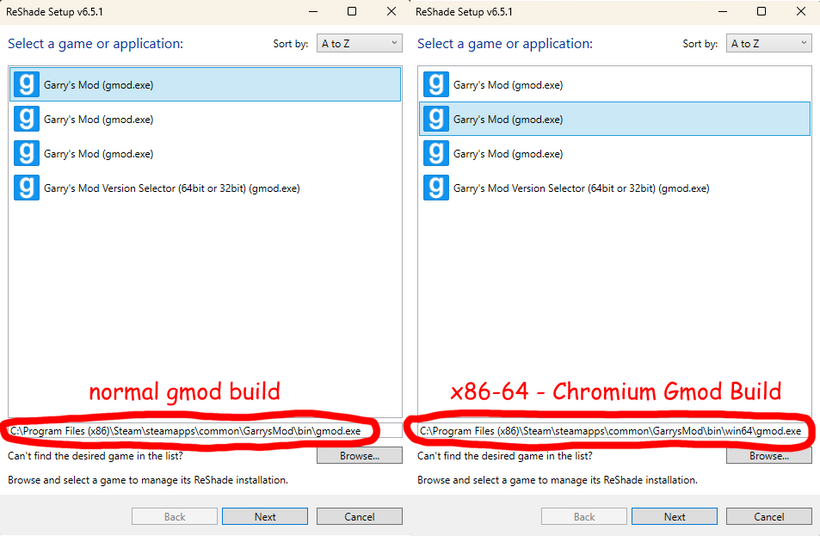Click the first Garry's Mod icon in the right window
820x536 pixels.
[435, 85]
